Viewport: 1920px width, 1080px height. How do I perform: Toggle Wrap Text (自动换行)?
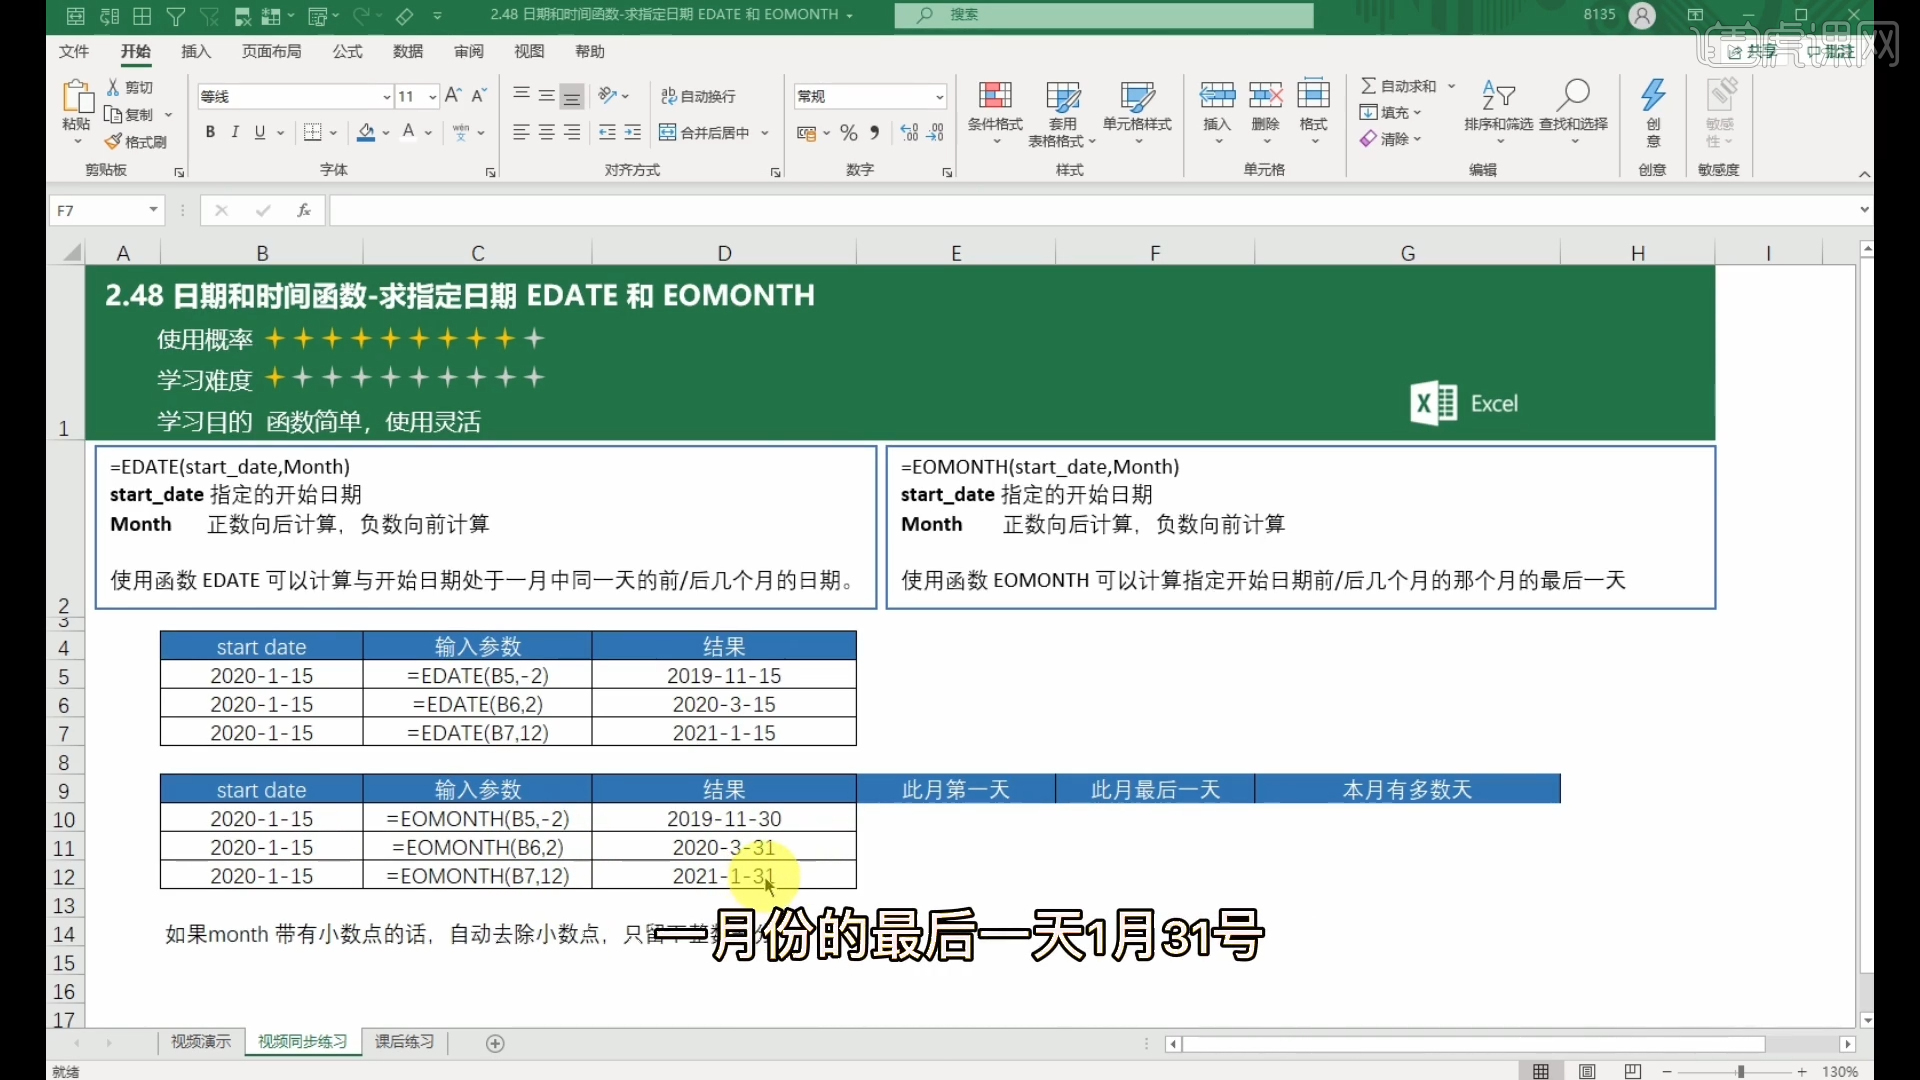pyautogui.click(x=698, y=96)
